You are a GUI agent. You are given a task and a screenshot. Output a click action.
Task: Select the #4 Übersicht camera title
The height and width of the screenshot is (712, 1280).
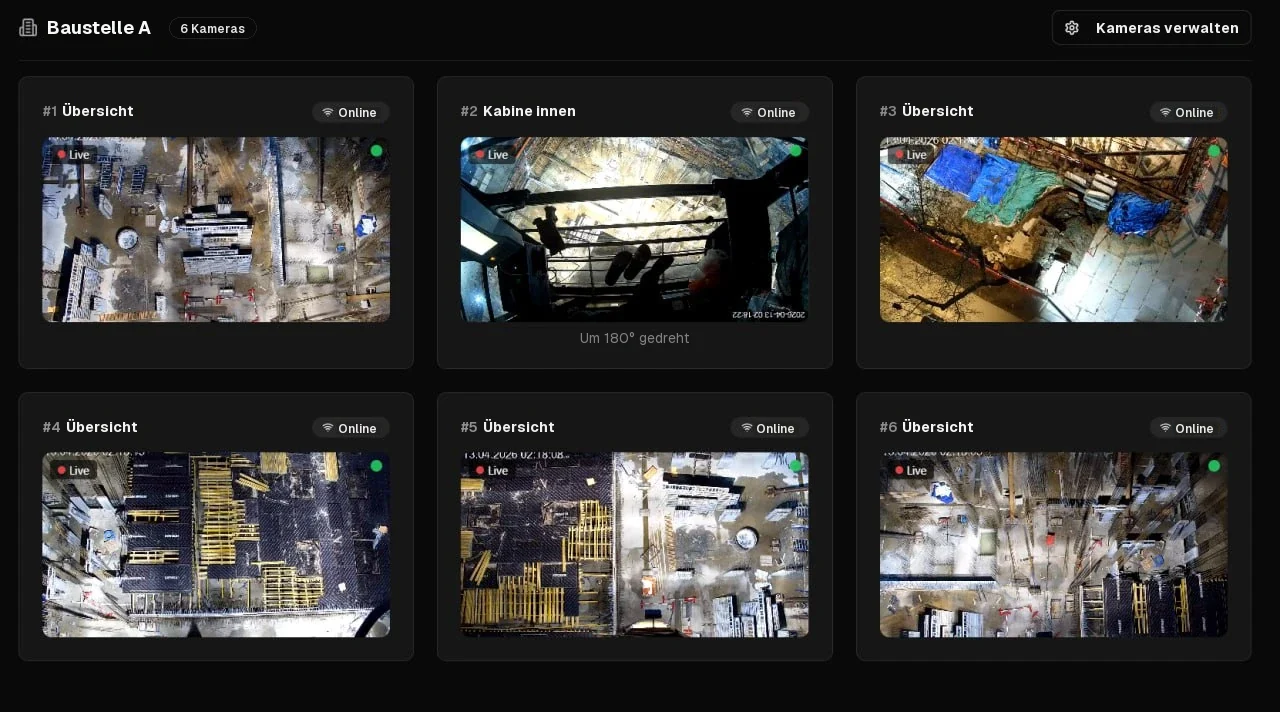90,427
